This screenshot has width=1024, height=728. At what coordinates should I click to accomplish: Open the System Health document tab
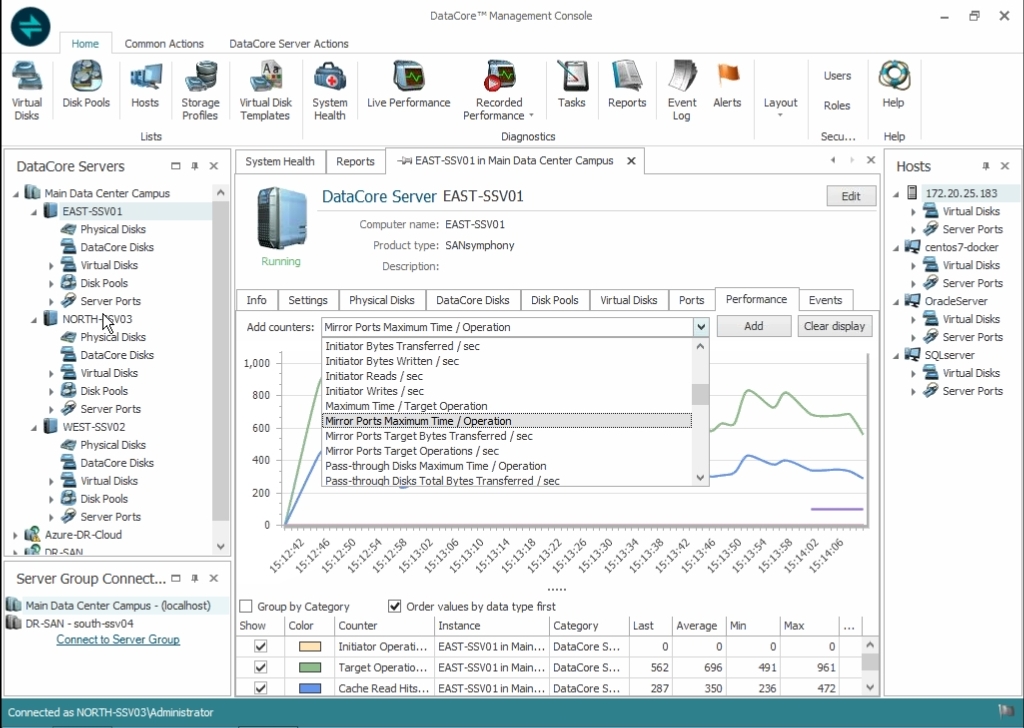click(280, 161)
